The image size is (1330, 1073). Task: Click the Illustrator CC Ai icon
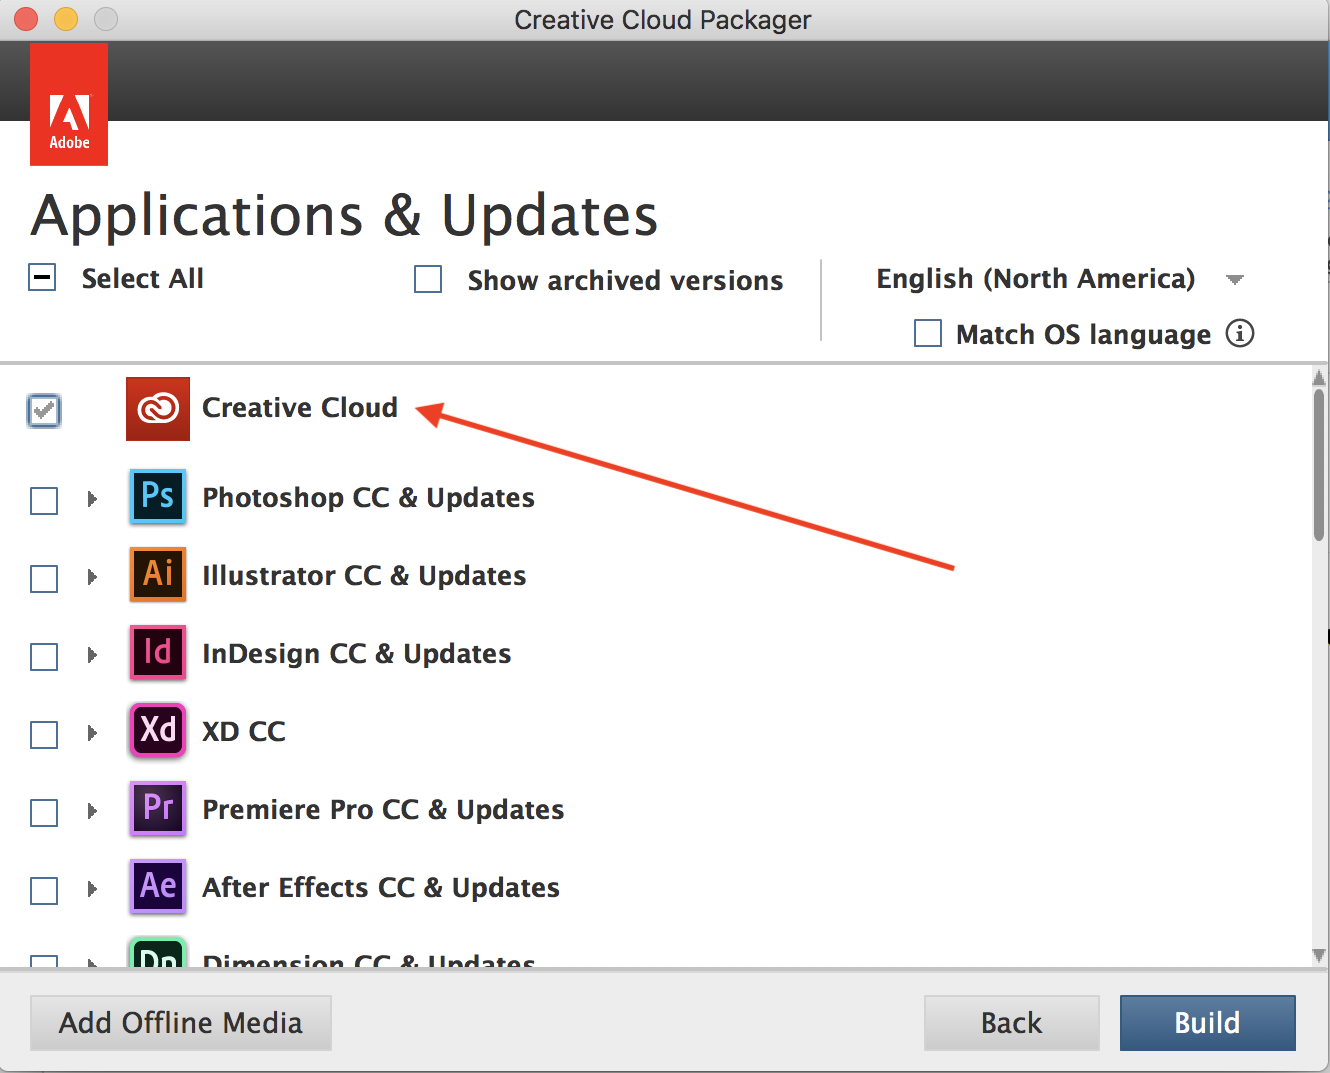pos(158,574)
